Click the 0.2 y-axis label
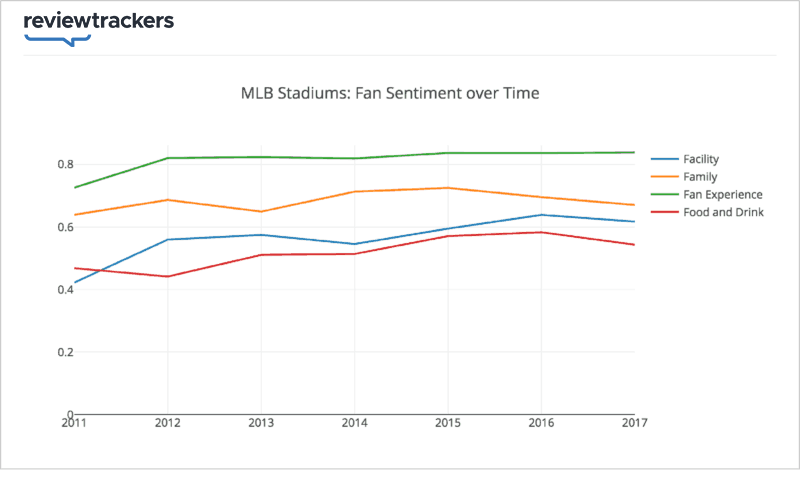The image size is (800, 490). point(65,352)
